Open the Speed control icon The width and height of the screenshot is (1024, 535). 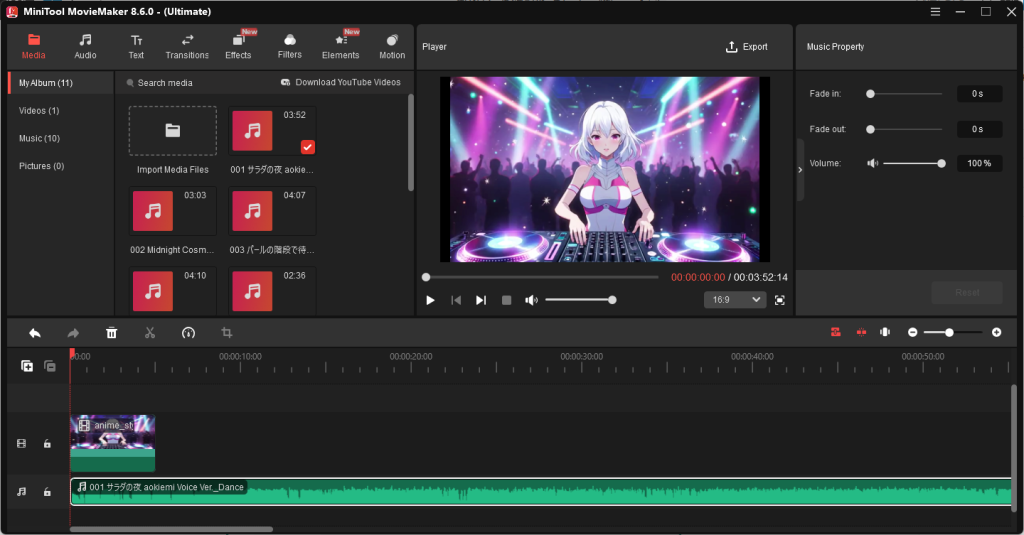[x=188, y=333]
